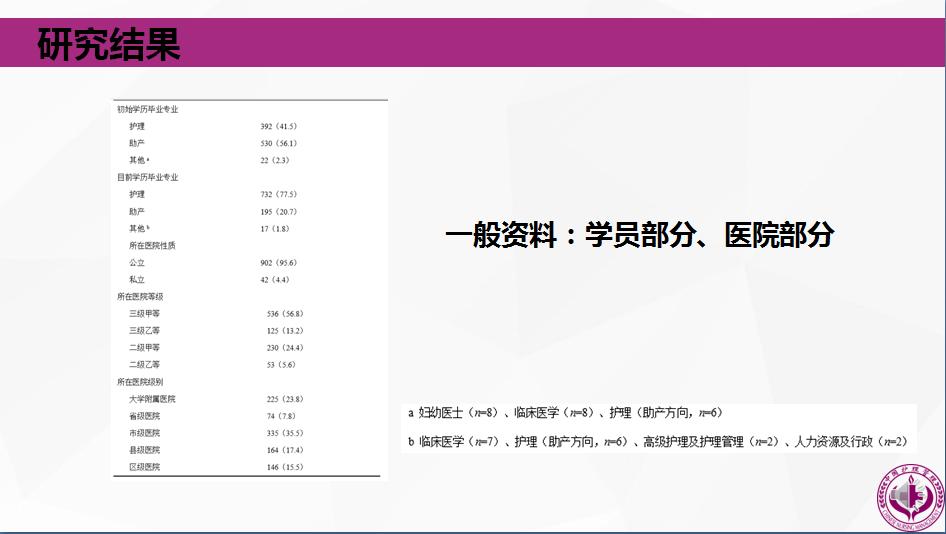Screen dimensions: 946x534
Task: Select the value '225 (23.8)'
Action: tap(285, 399)
